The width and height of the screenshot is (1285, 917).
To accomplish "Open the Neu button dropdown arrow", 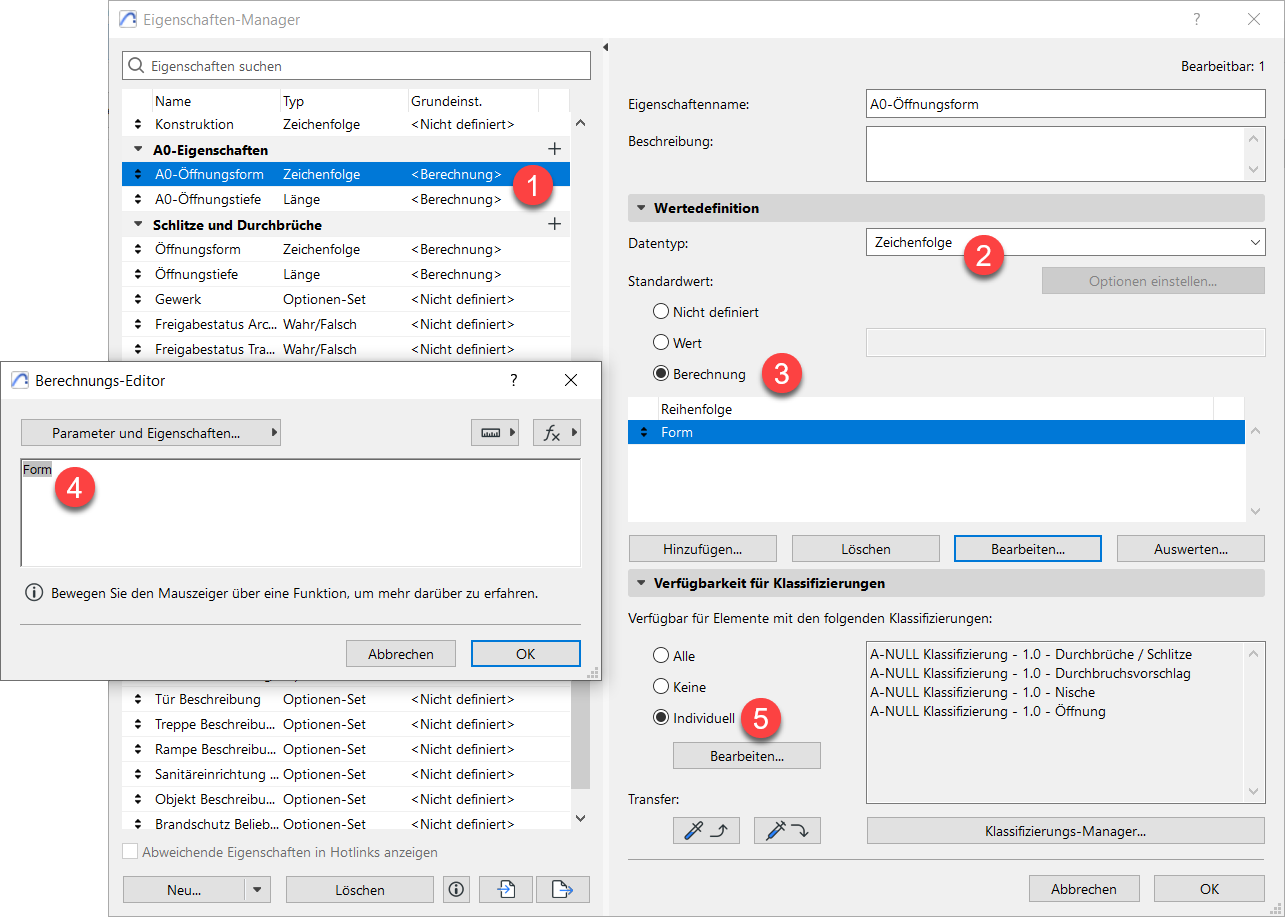I will [257, 889].
